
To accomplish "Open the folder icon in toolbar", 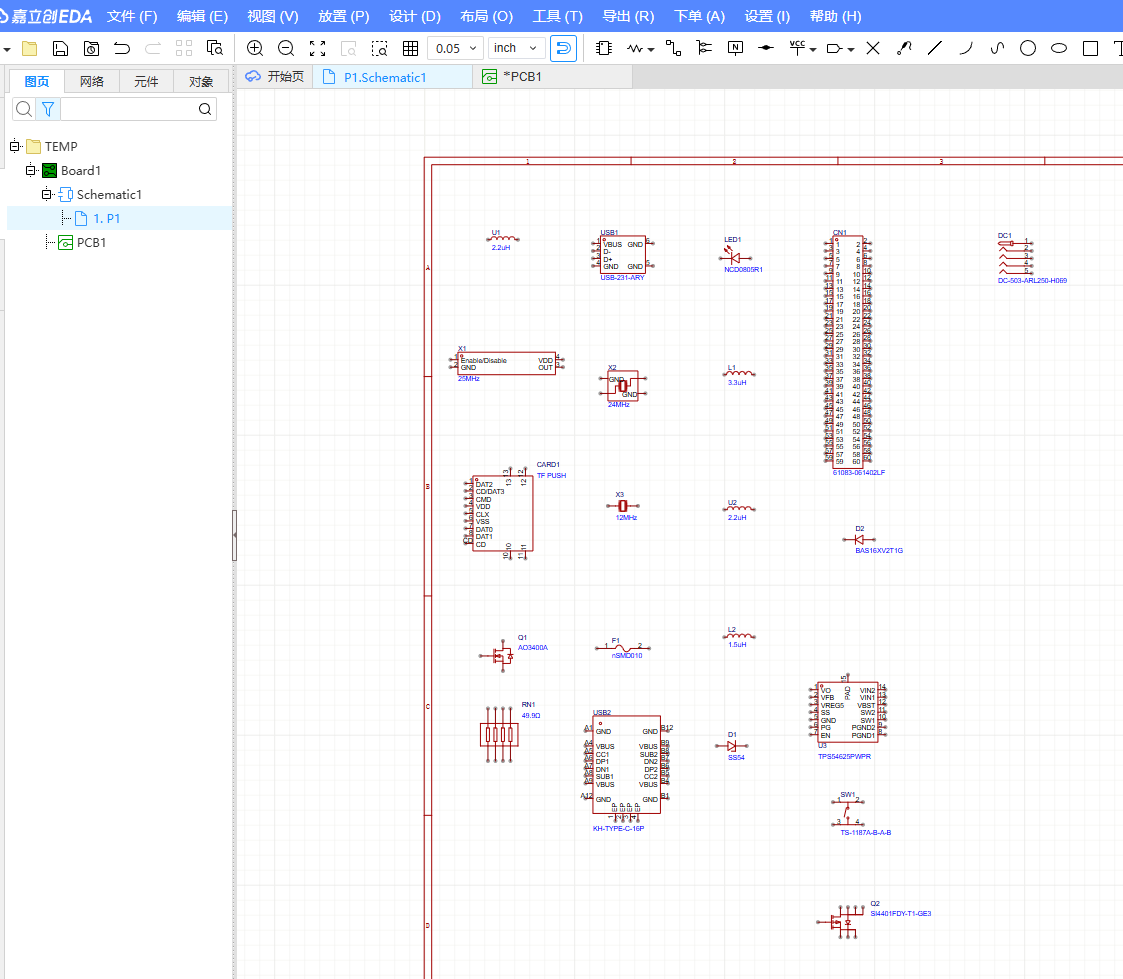I will pyautogui.click(x=29, y=49).
